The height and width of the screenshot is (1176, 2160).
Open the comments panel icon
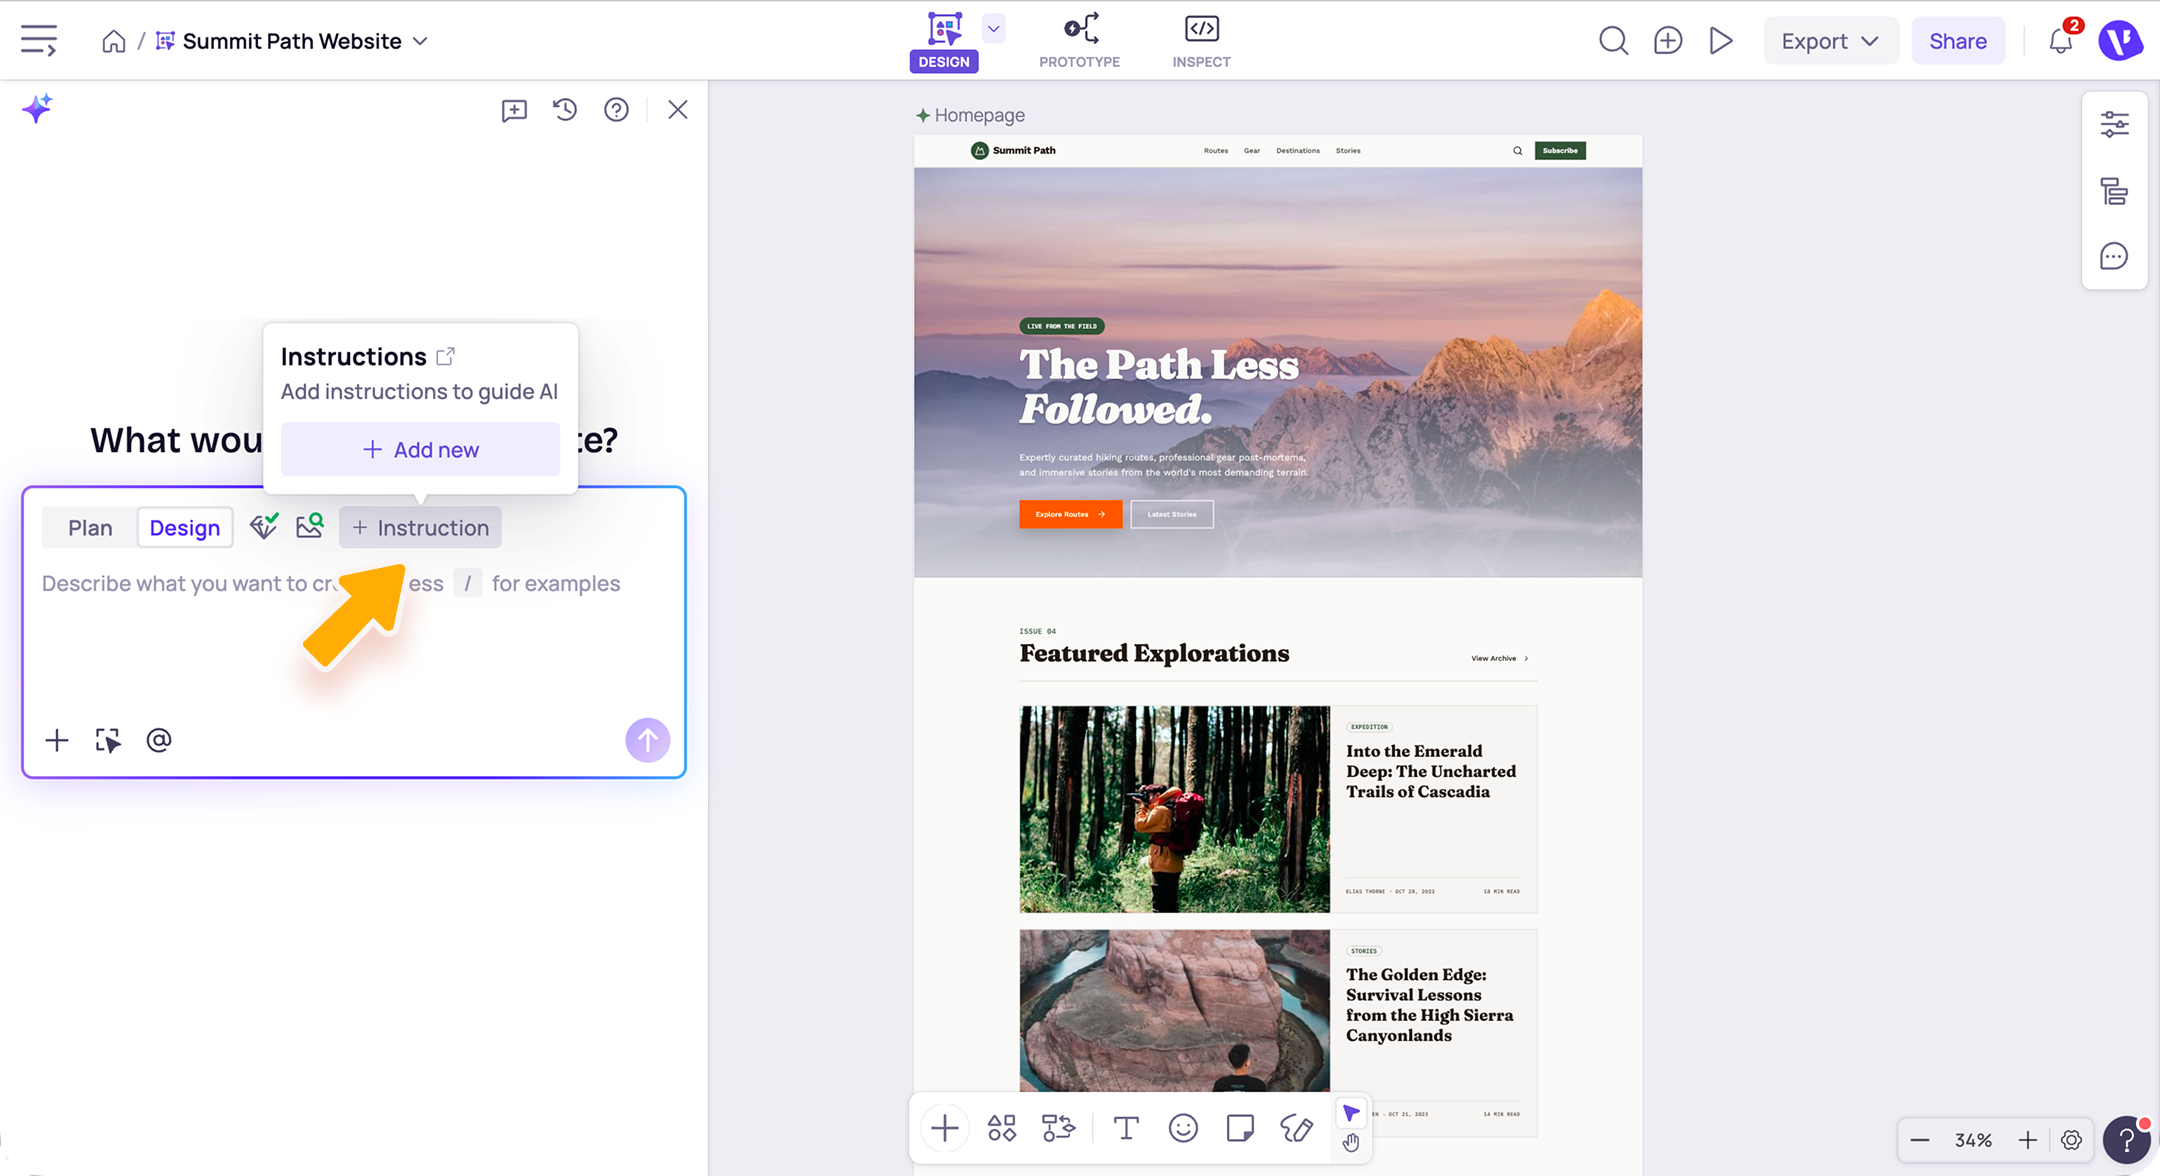point(2114,257)
